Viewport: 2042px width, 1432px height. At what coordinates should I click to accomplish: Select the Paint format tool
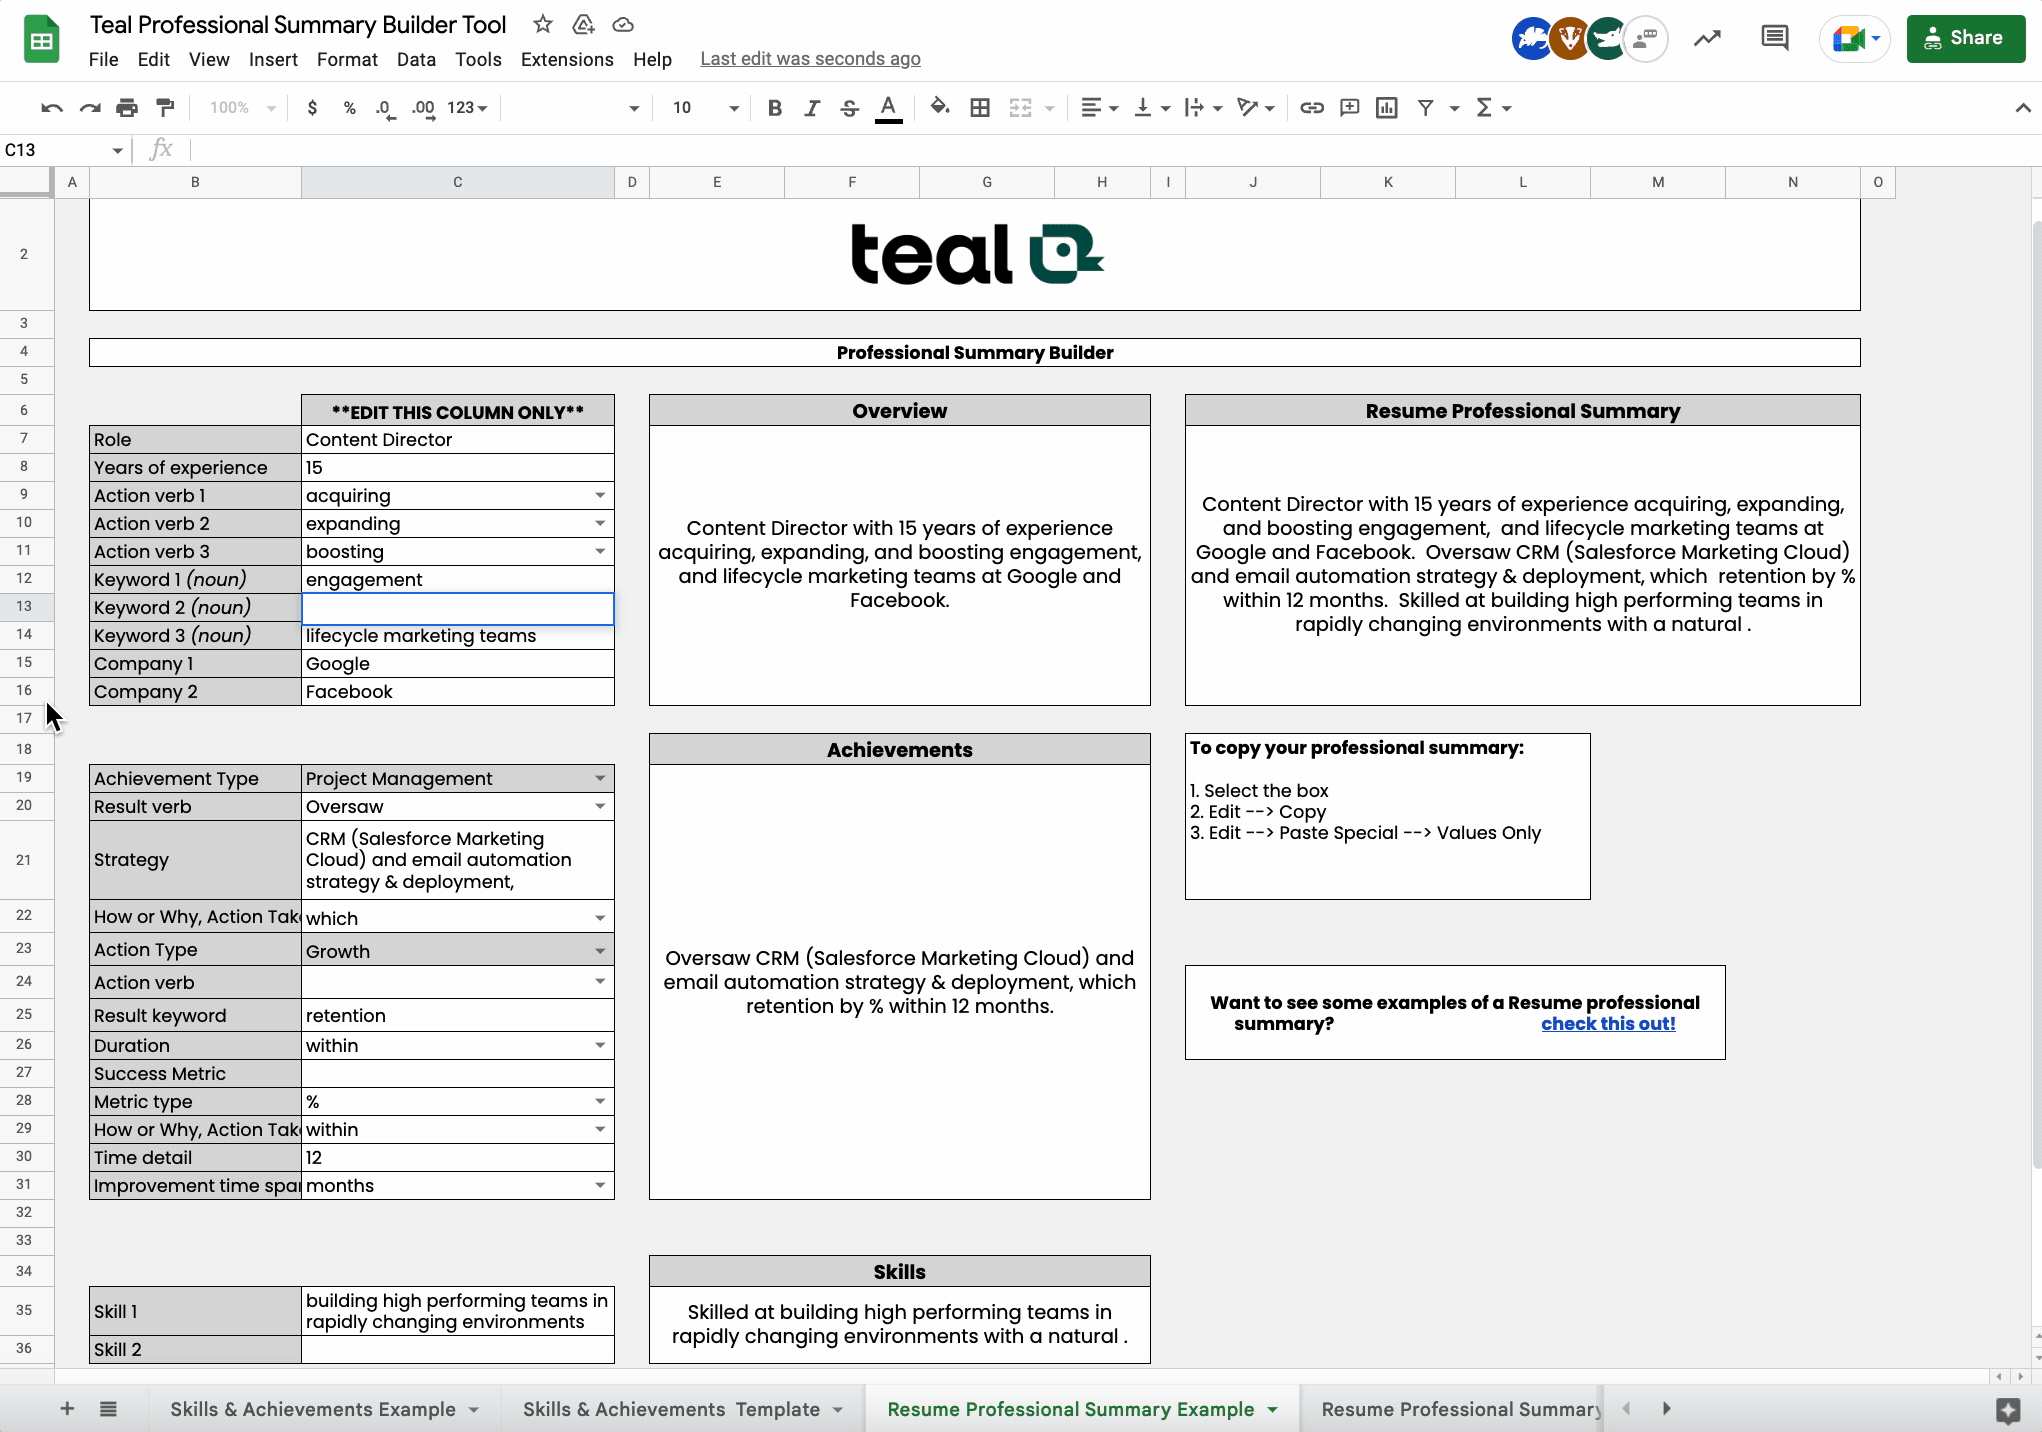(x=165, y=108)
